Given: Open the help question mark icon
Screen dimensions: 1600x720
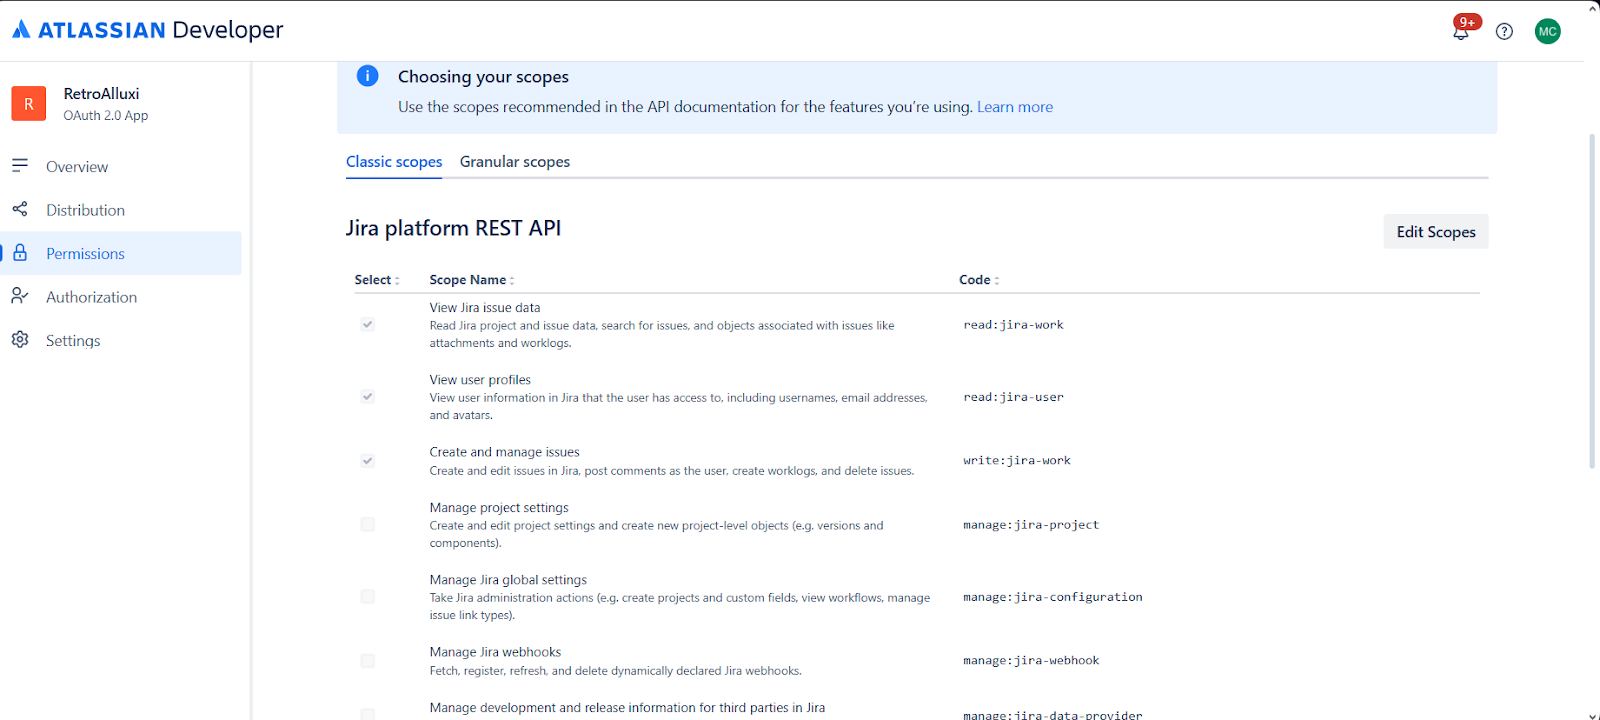Looking at the screenshot, I should pyautogui.click(x=1504, y=31).
